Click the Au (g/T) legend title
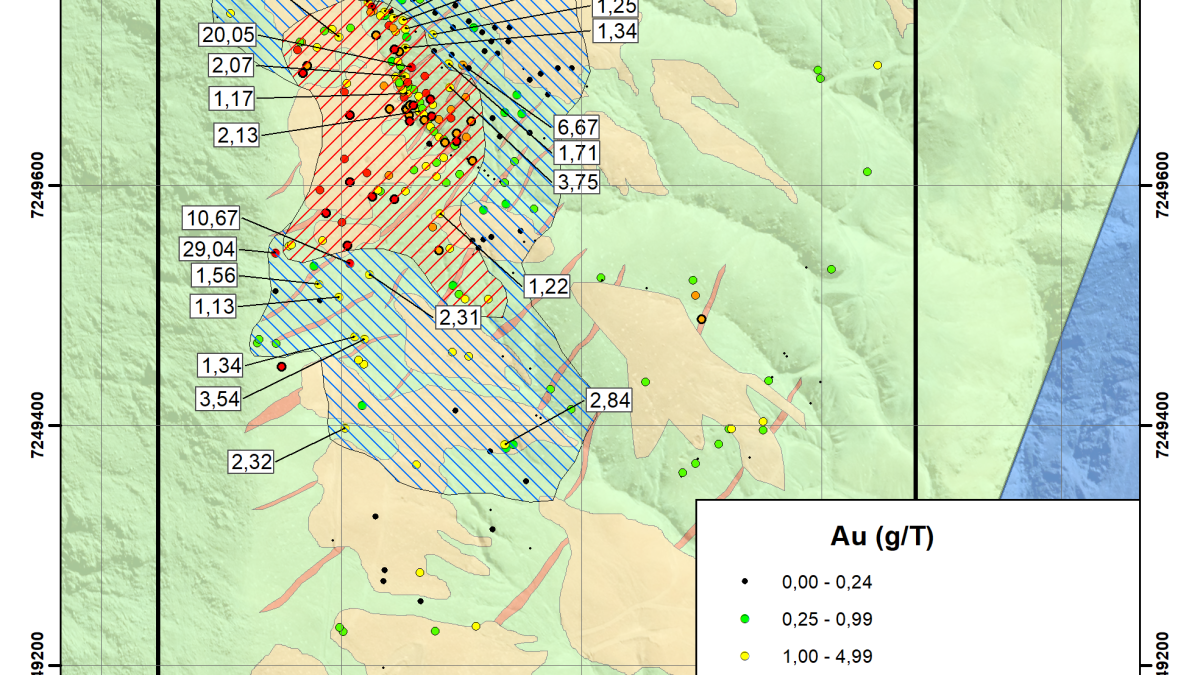Screen dimensions: 1200x675 point(882,538)
